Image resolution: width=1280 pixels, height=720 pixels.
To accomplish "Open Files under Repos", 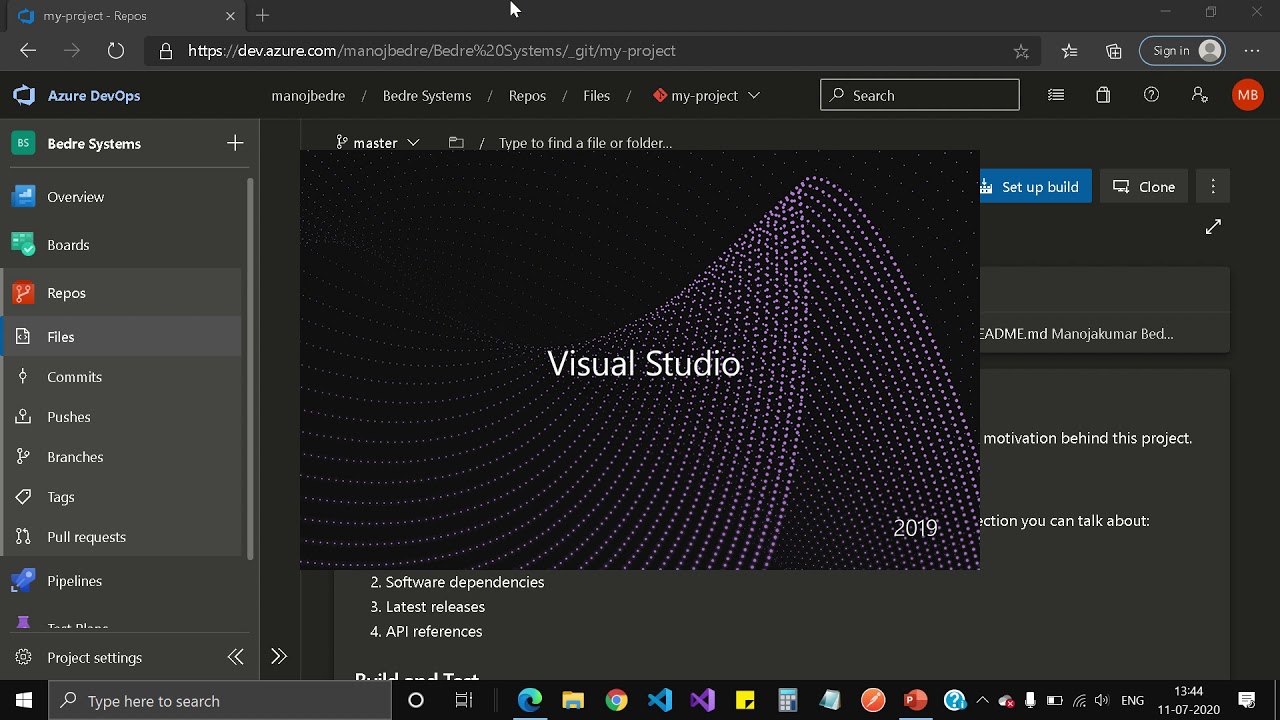I will 120,337.
